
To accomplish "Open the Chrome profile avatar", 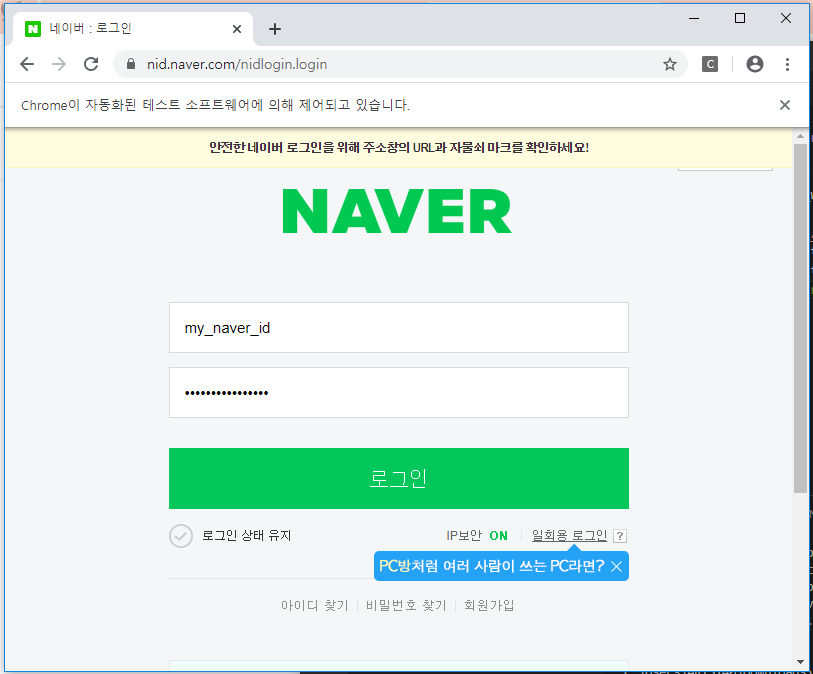I will coord(755,64).
